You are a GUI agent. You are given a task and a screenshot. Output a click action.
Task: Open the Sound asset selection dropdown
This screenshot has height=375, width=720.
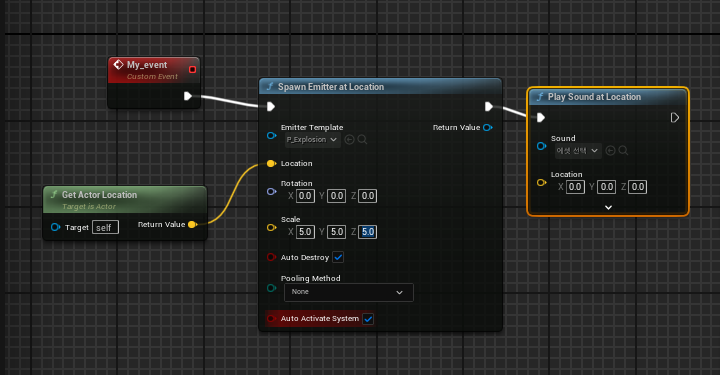coord(578,151)
